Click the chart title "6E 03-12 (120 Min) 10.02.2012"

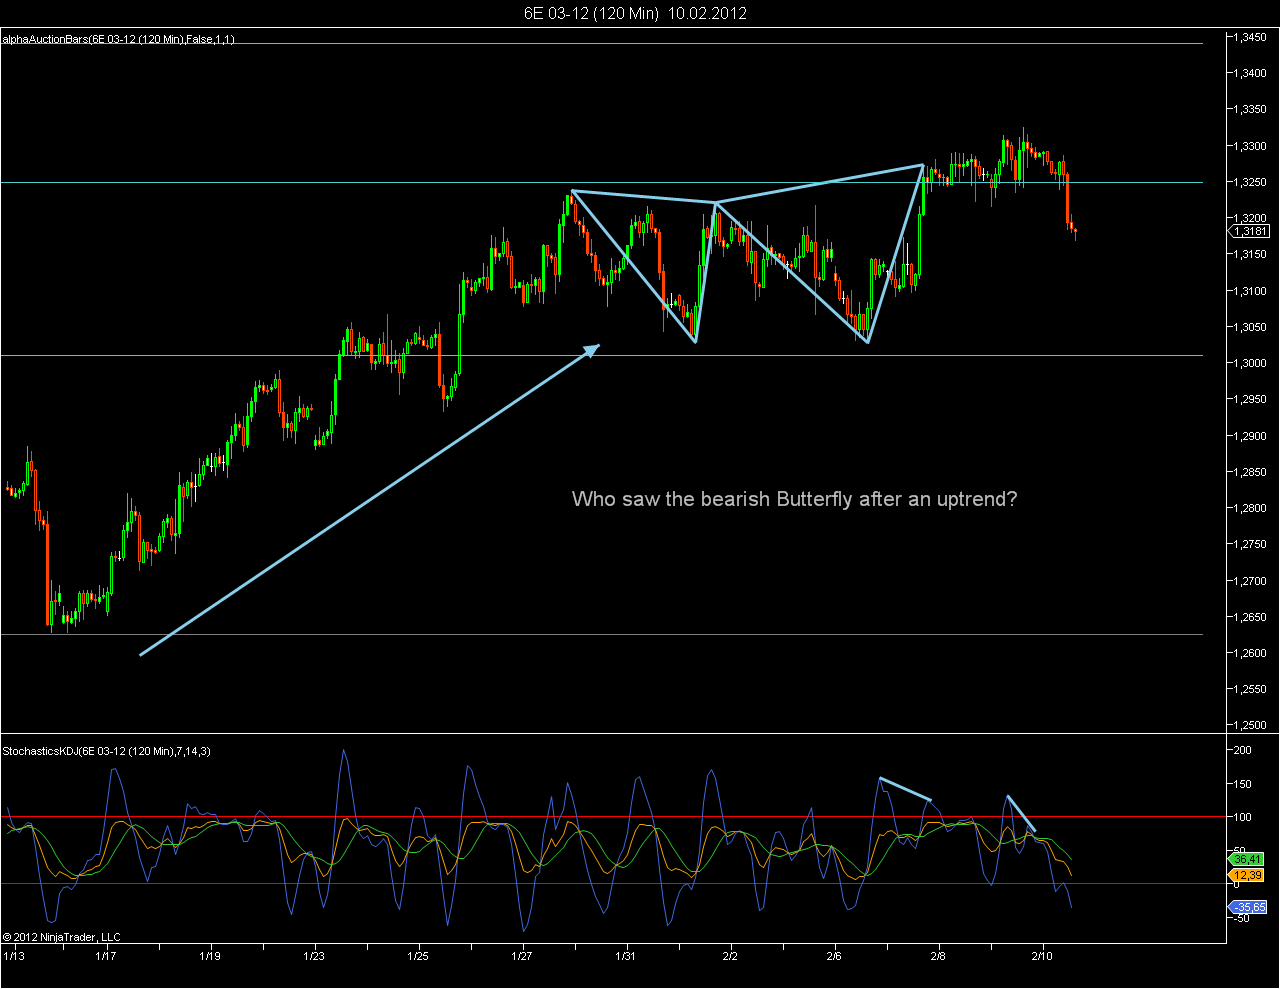point(635,13)
